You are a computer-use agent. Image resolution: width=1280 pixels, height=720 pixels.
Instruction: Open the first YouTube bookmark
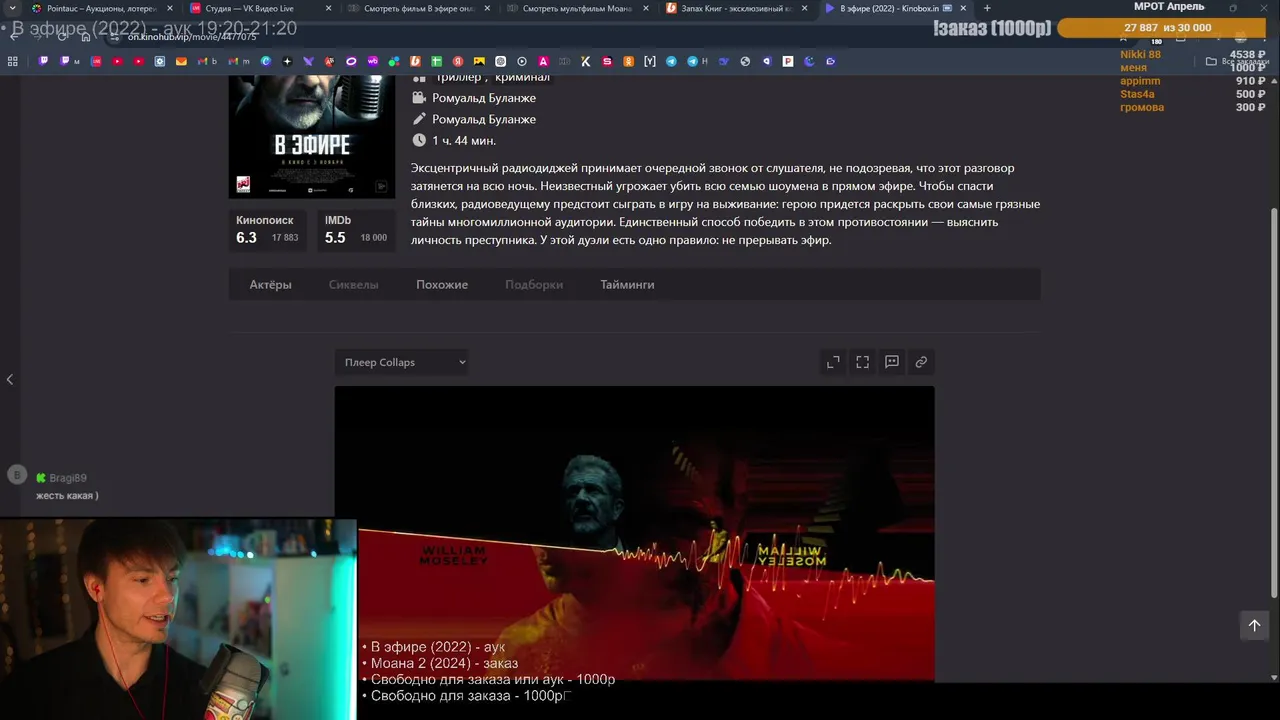pos(118,61)
